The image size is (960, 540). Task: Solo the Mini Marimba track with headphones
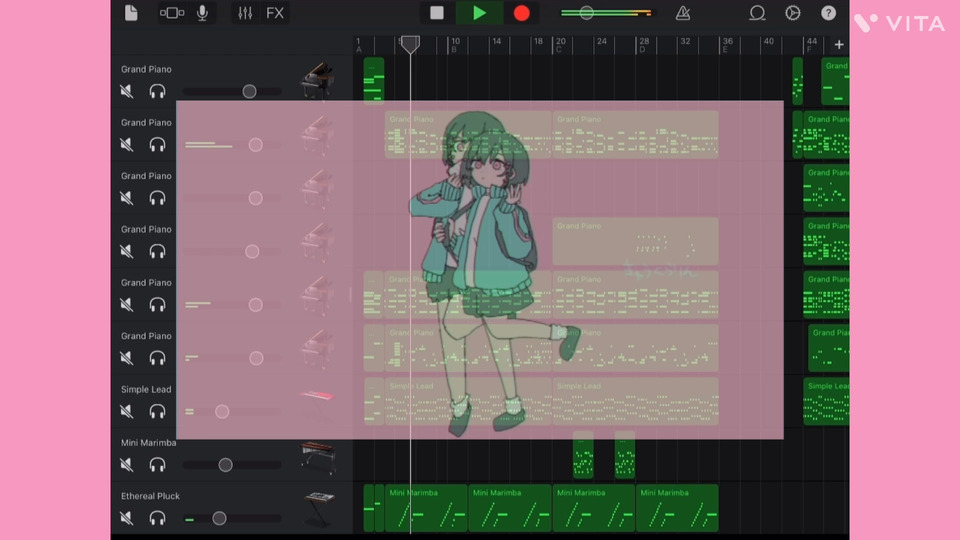[157, 465]
